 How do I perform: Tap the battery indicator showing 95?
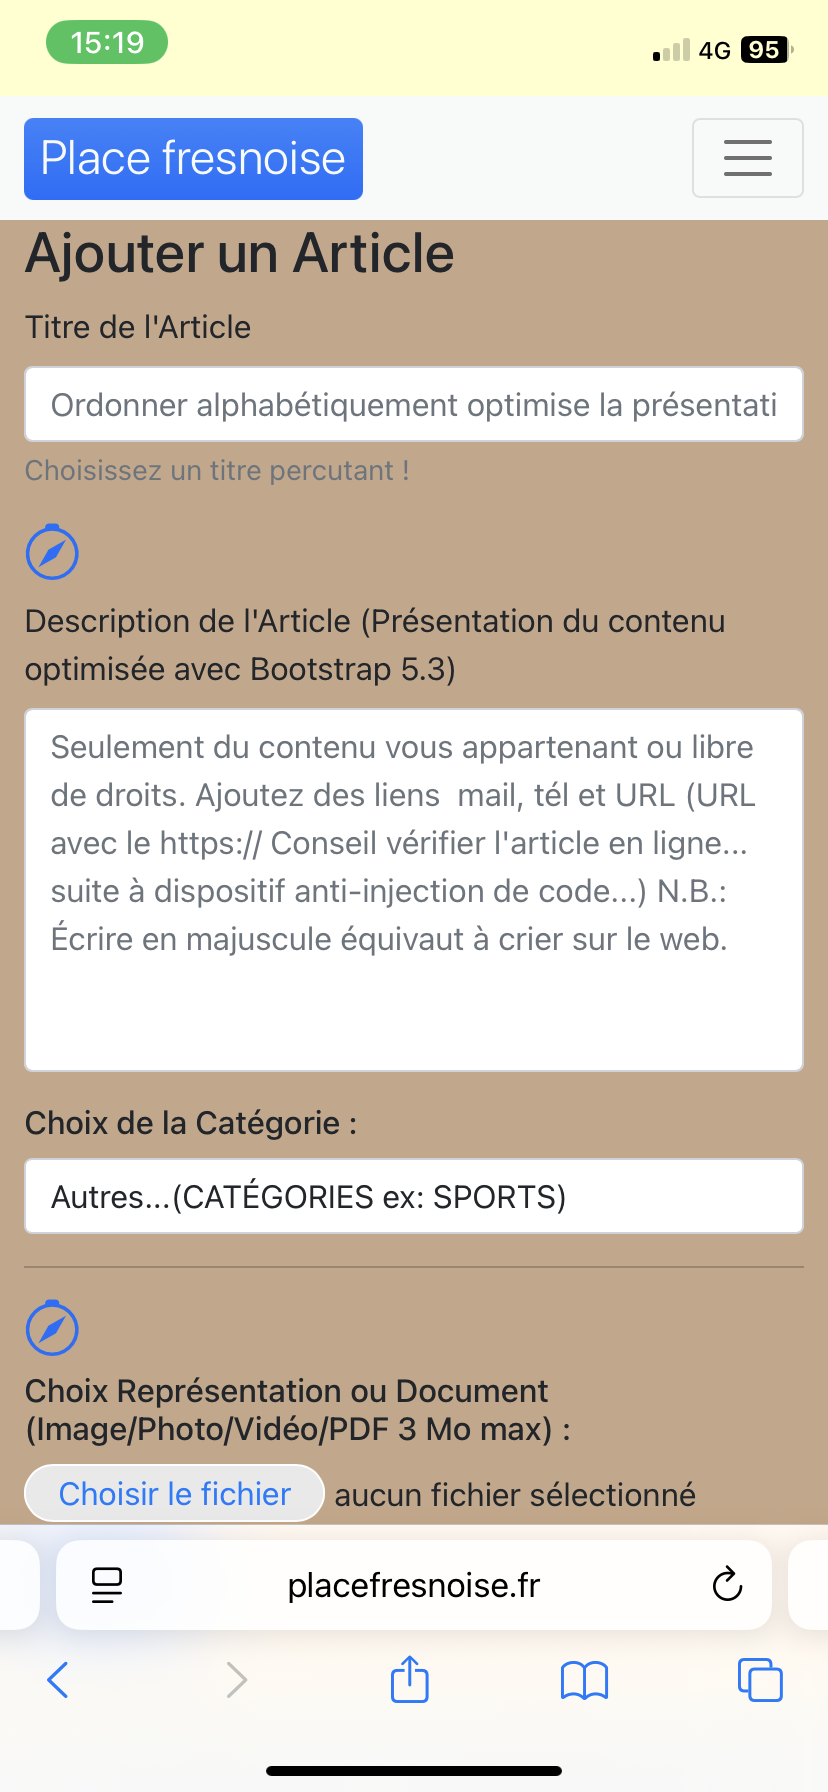coord(765,50)
